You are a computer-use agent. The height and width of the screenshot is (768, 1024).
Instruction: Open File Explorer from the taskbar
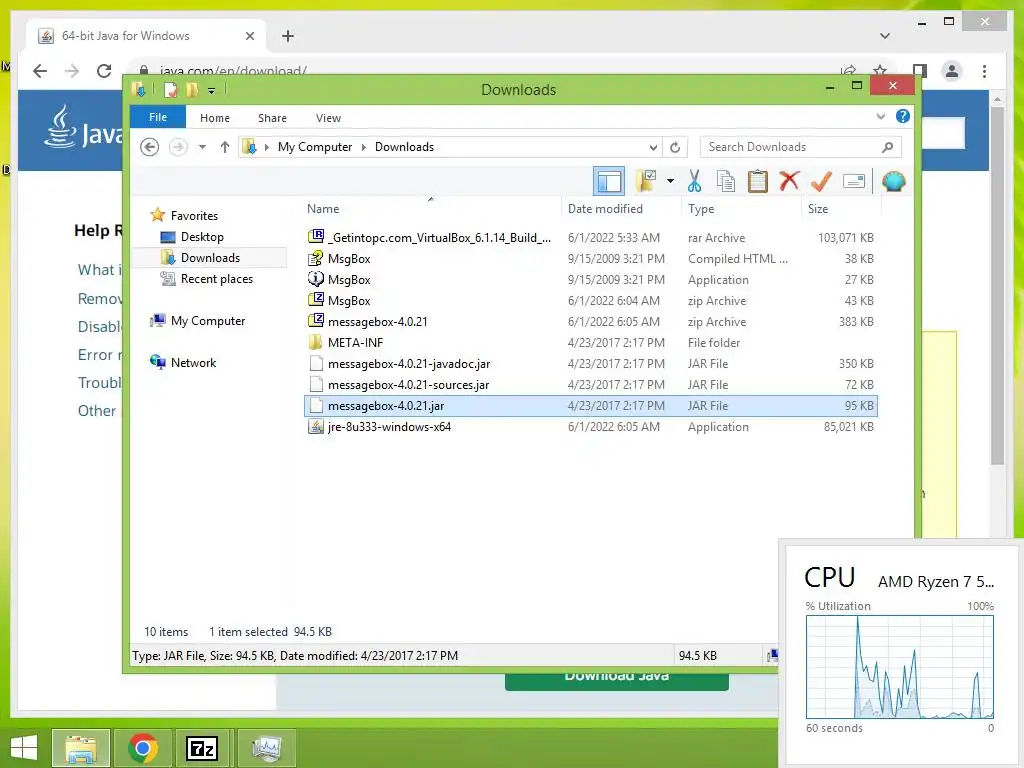[81, 748]
